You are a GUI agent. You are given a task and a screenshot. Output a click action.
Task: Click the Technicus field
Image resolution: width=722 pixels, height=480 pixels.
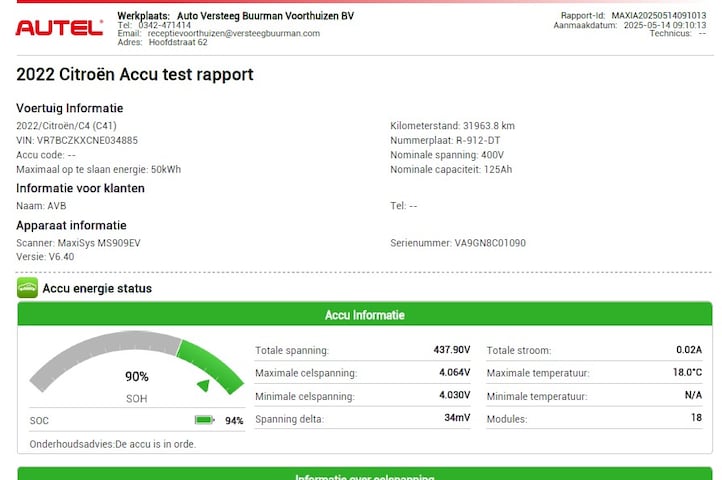677,33
